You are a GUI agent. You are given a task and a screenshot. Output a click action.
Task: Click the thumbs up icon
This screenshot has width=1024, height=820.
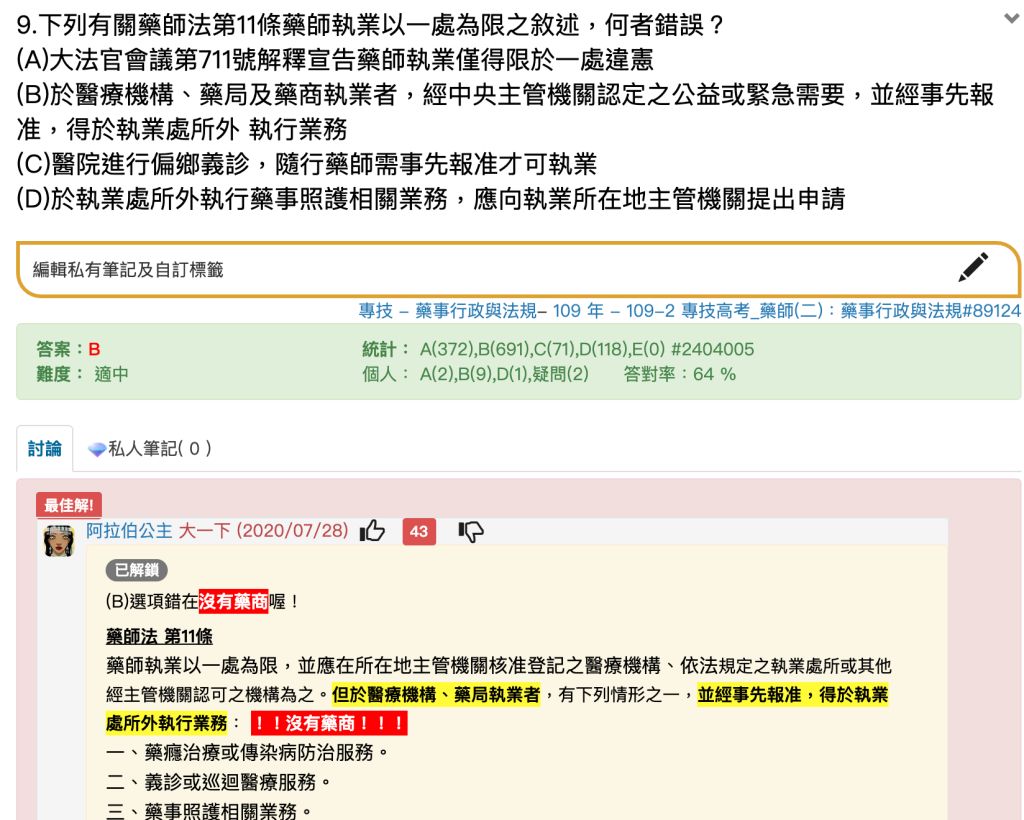(372, 531)
